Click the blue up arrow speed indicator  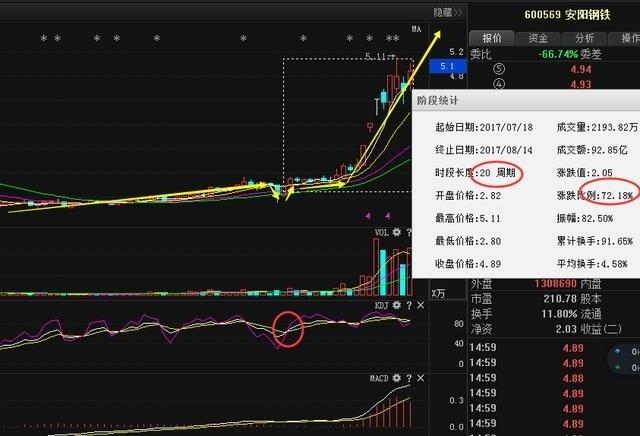(x=618, y=351)
